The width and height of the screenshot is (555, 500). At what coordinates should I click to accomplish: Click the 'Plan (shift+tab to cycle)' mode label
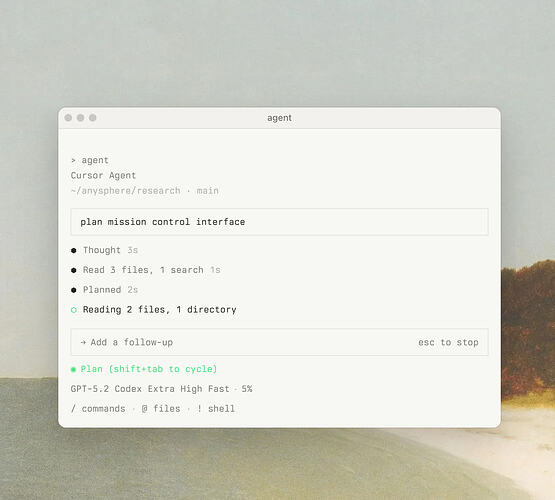149,369
